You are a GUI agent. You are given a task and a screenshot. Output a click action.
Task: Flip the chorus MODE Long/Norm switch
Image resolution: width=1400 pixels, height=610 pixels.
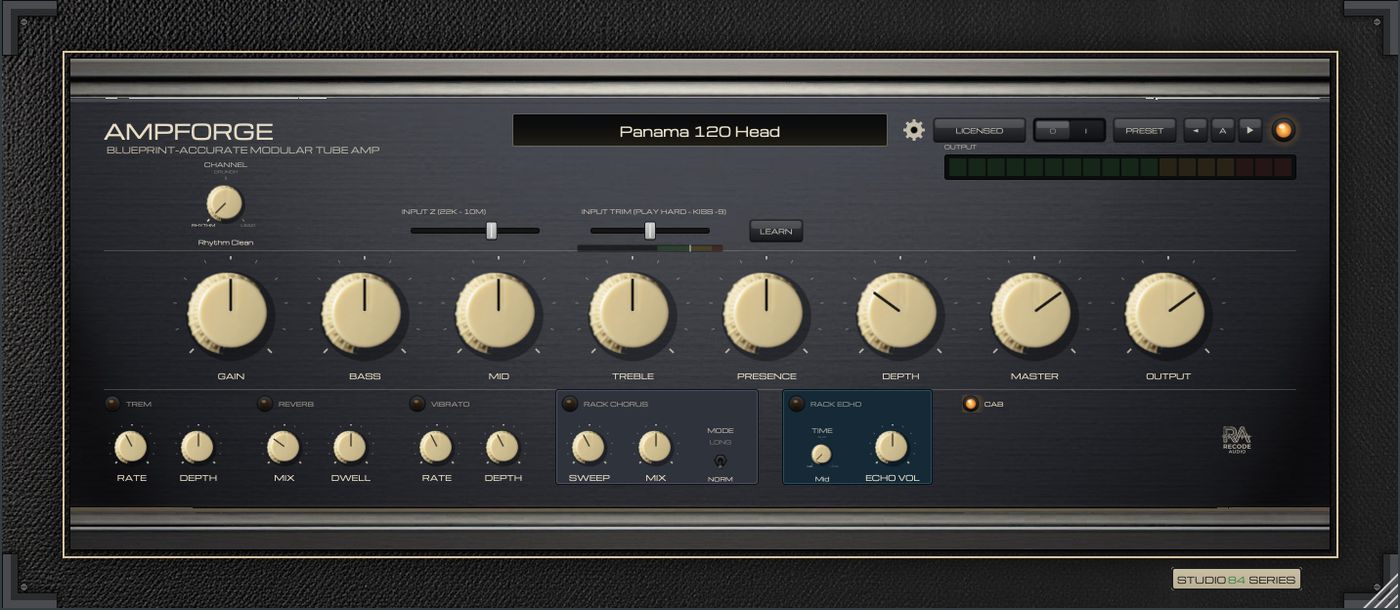tap(720, 461)
